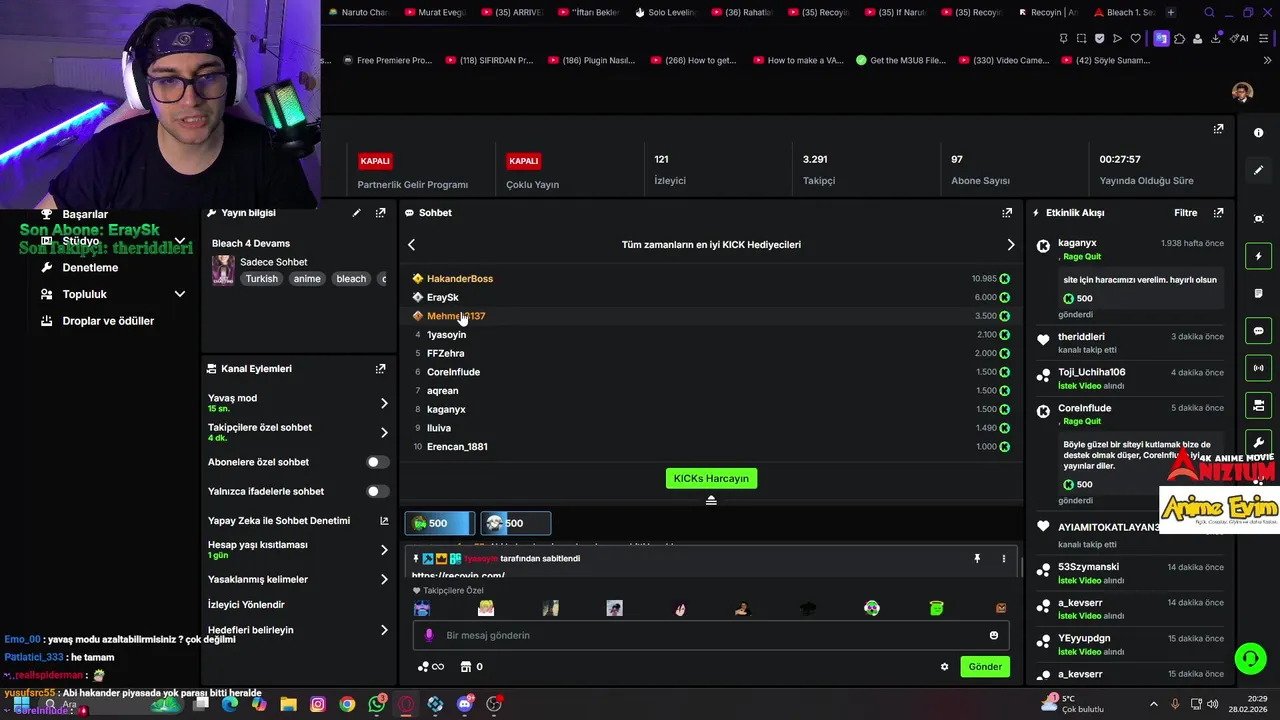
Task: Open Denetleme in left sidebar
Action: (x=90, y=268)
